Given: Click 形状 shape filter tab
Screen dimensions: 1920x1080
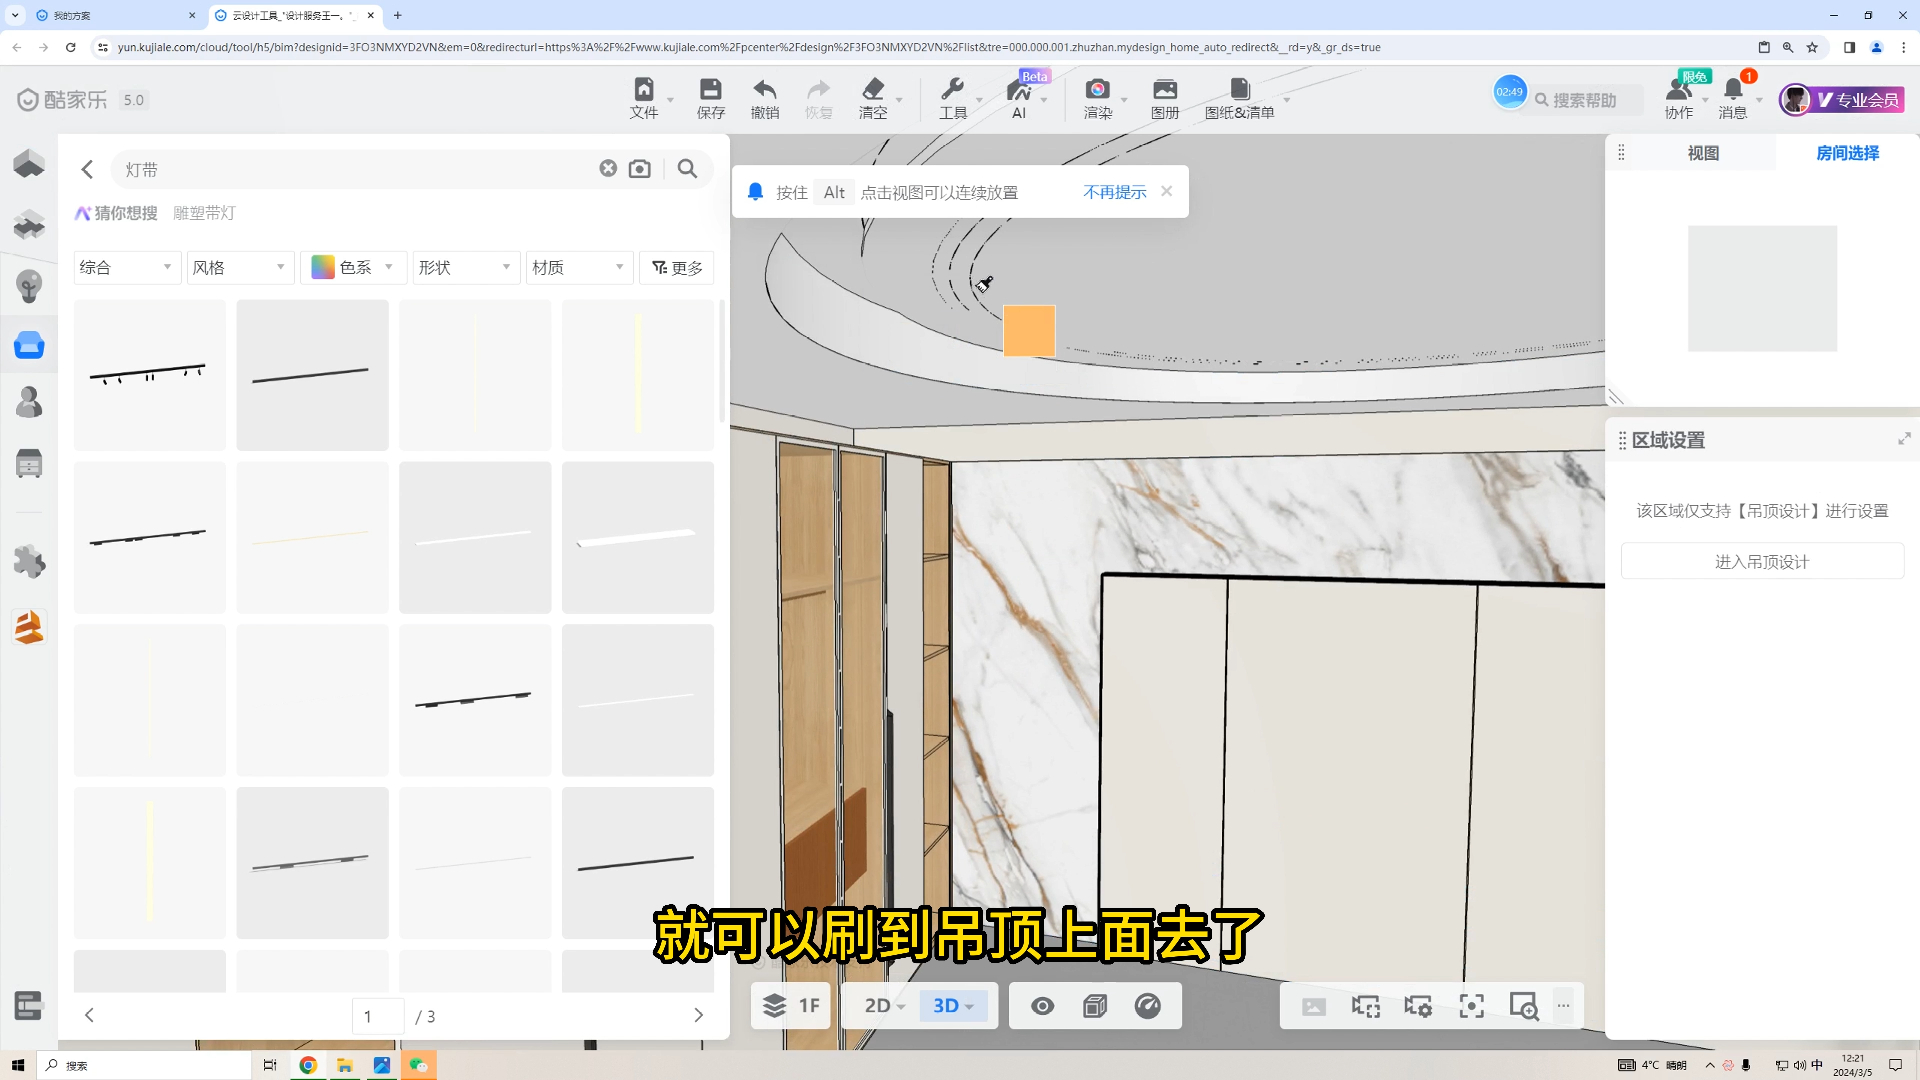Looking at the screenshot, I should [x=462, y=266].
